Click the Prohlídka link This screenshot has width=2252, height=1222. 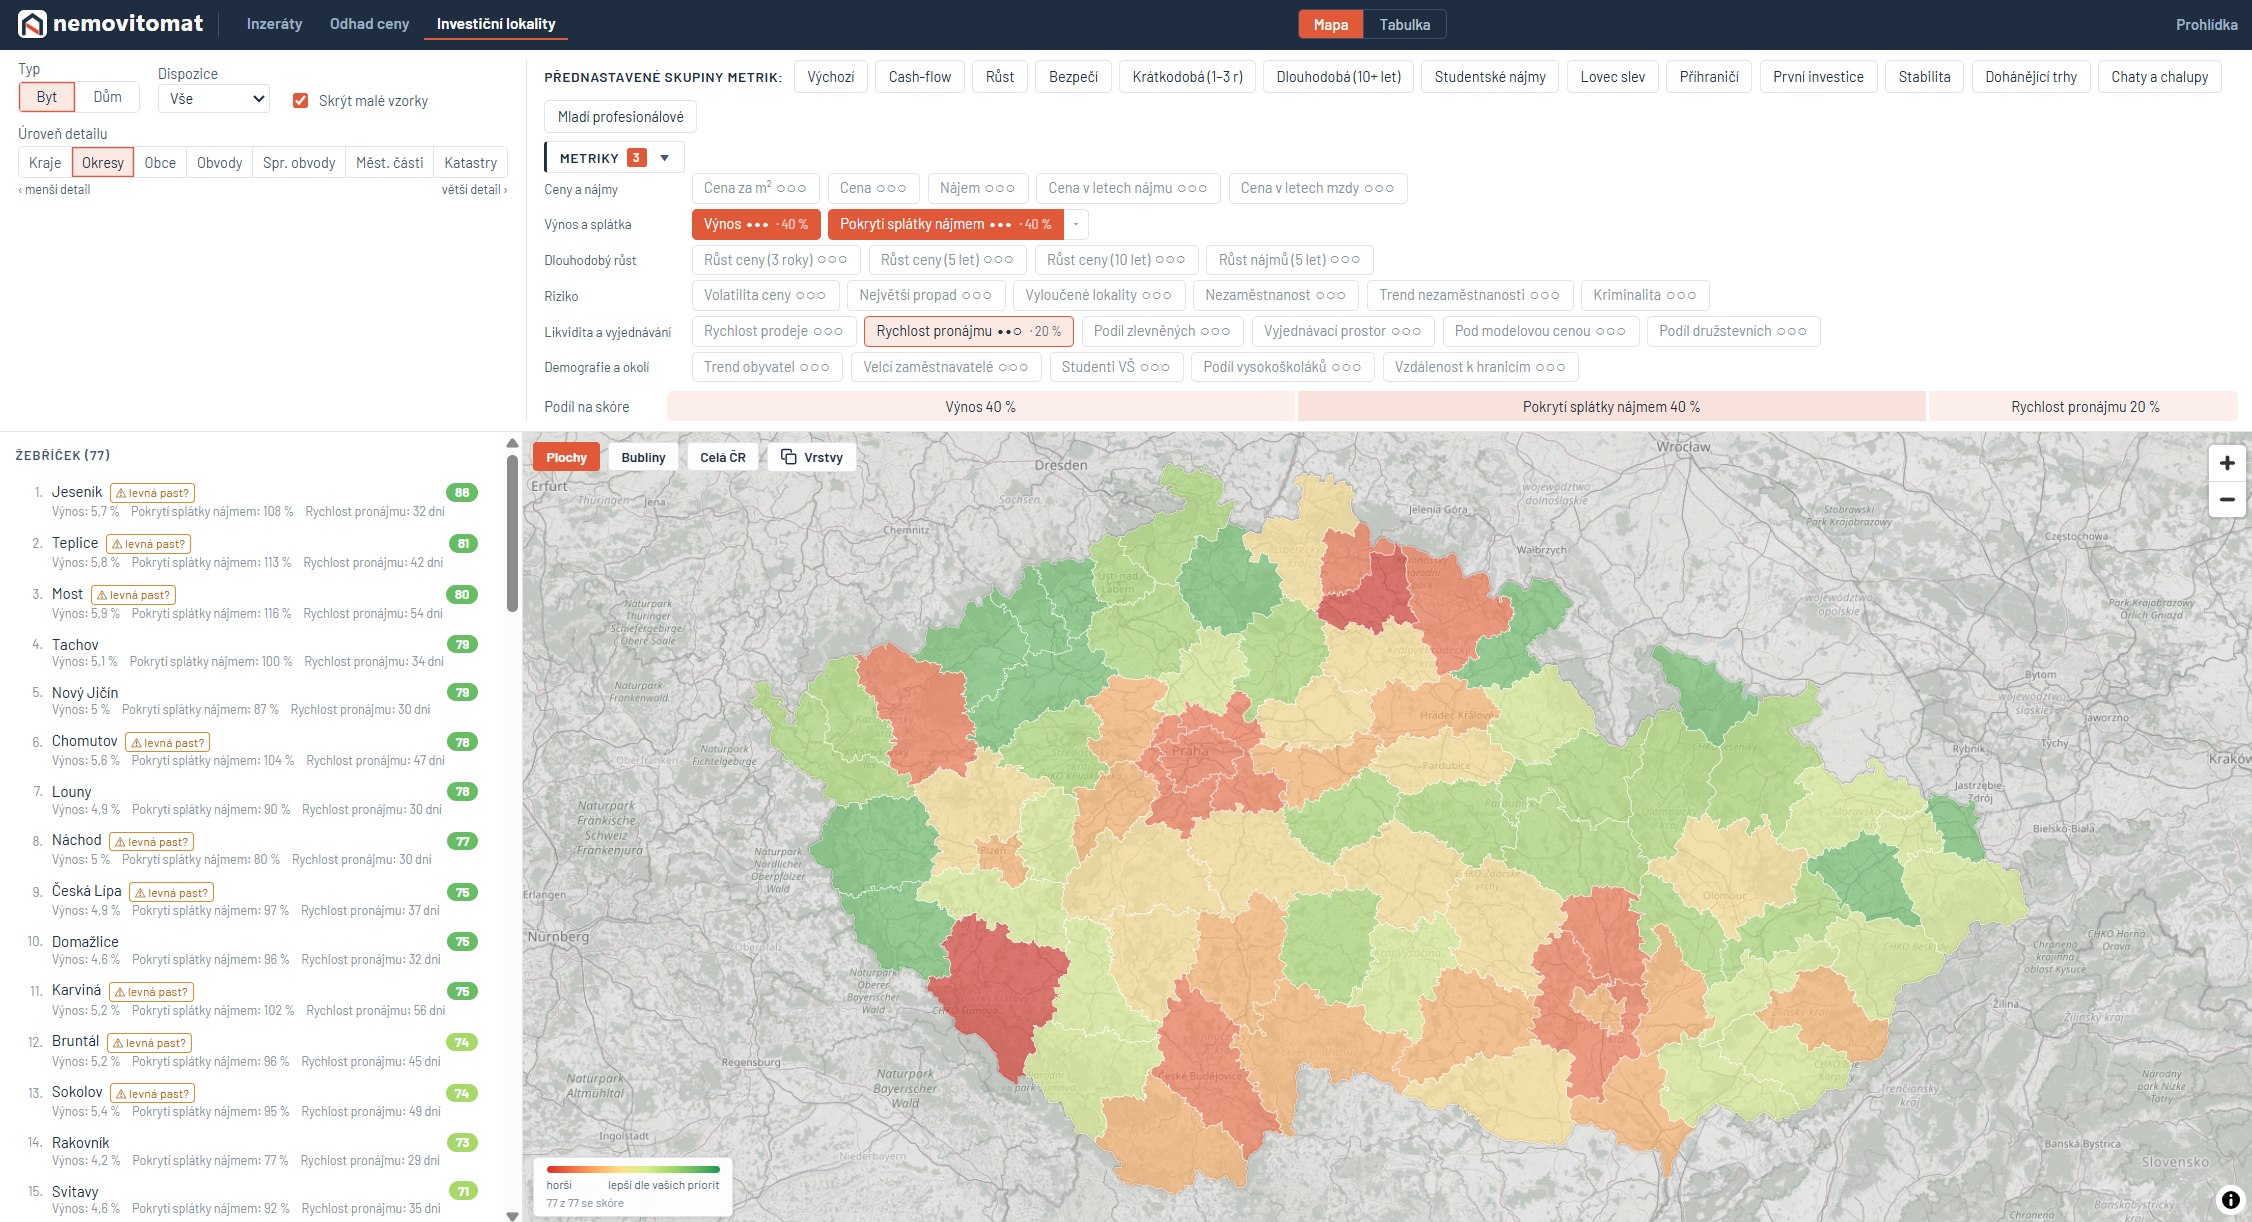[2206, 25]
